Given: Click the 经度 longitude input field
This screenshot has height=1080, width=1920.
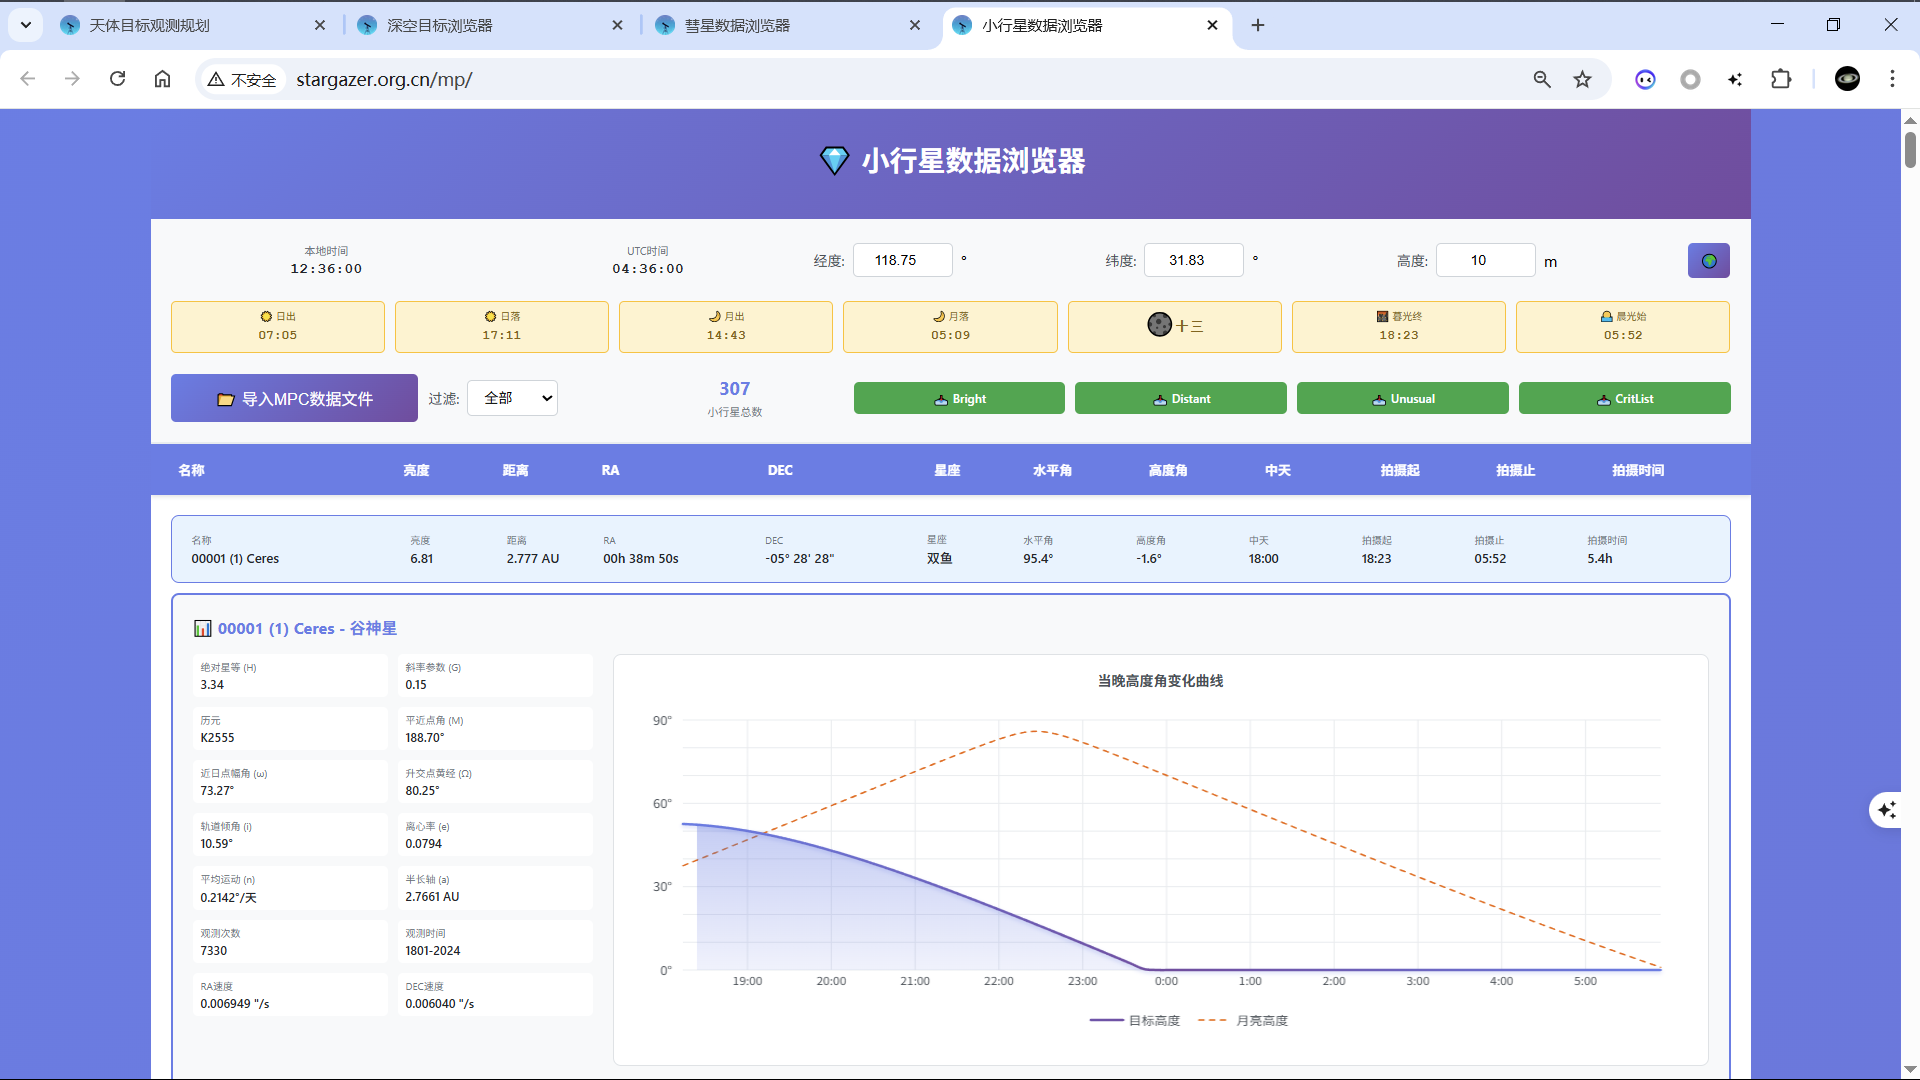Looking at the screenshot, I should (901, 260).
